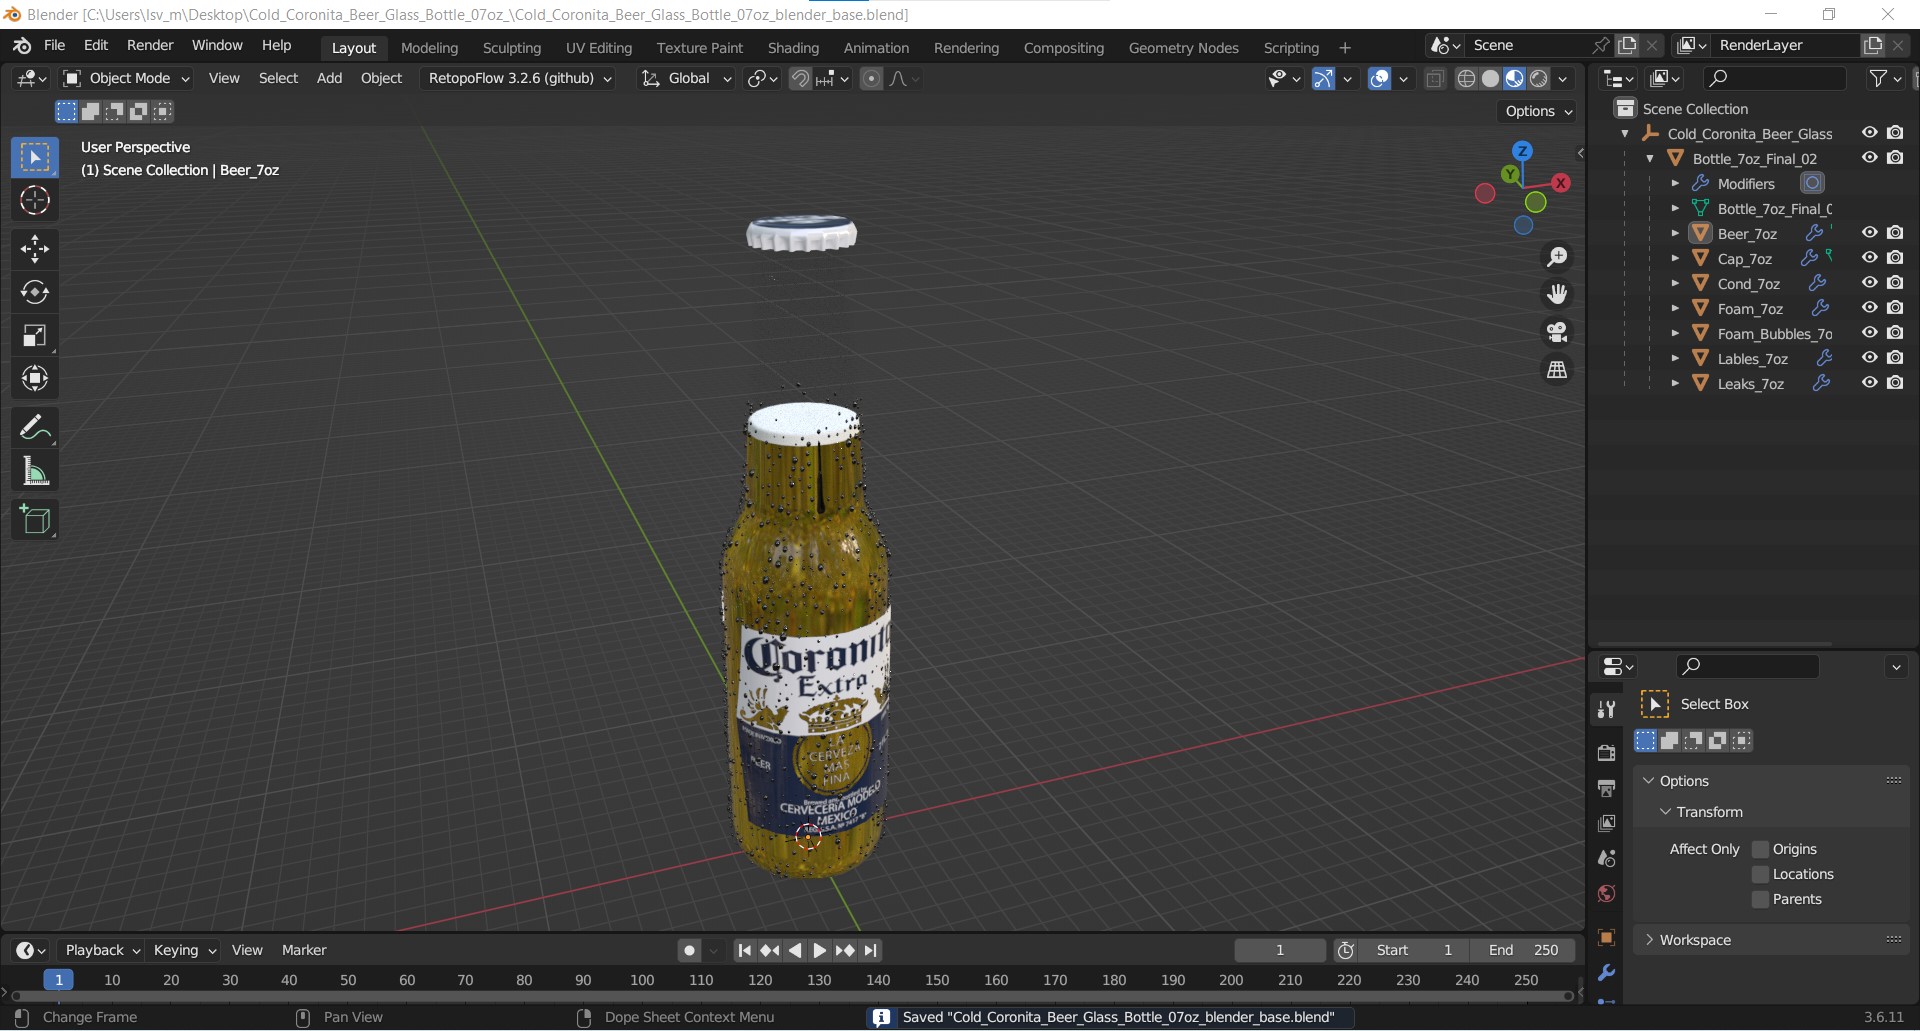
Task: Enable Affect Only Locations checkbox
Action: click(x=1761, y=874)
